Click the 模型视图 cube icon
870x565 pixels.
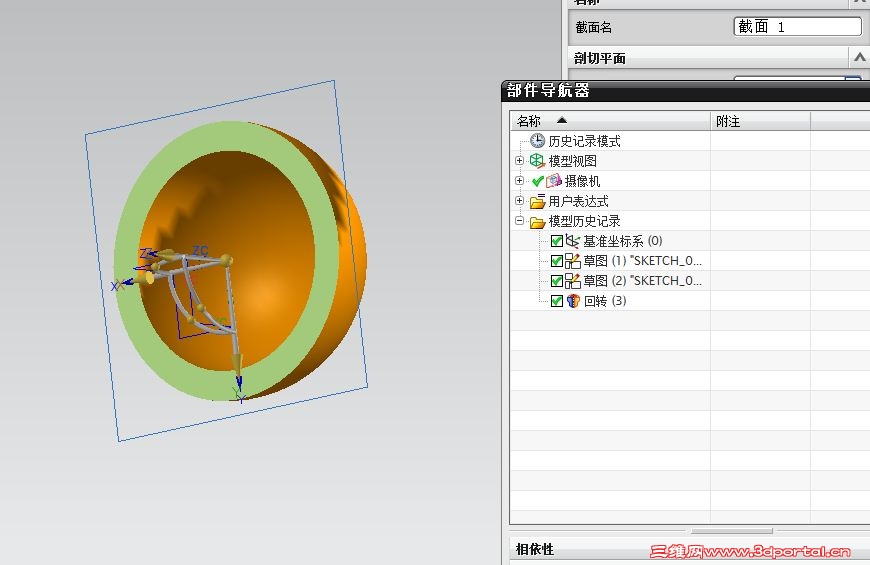[537, 161]
